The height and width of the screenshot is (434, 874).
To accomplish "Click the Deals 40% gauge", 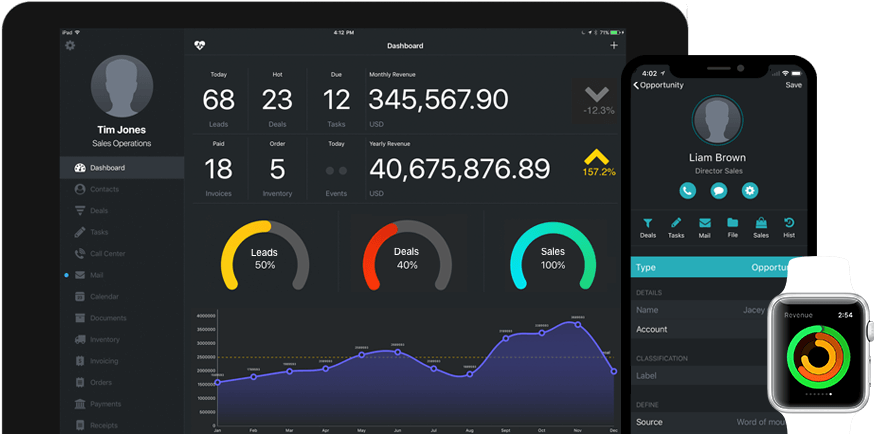I will click(x=407, y=256).
